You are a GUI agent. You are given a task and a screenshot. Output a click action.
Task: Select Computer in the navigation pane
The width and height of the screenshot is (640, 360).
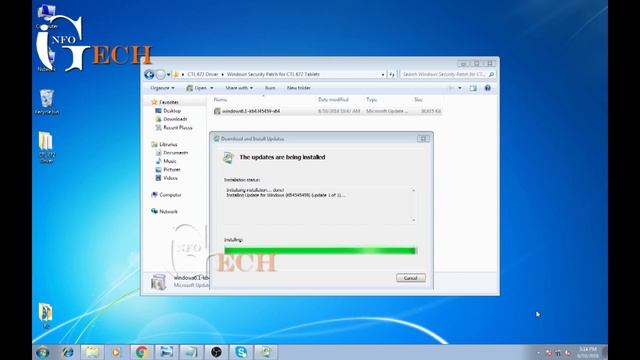point(170,195)
